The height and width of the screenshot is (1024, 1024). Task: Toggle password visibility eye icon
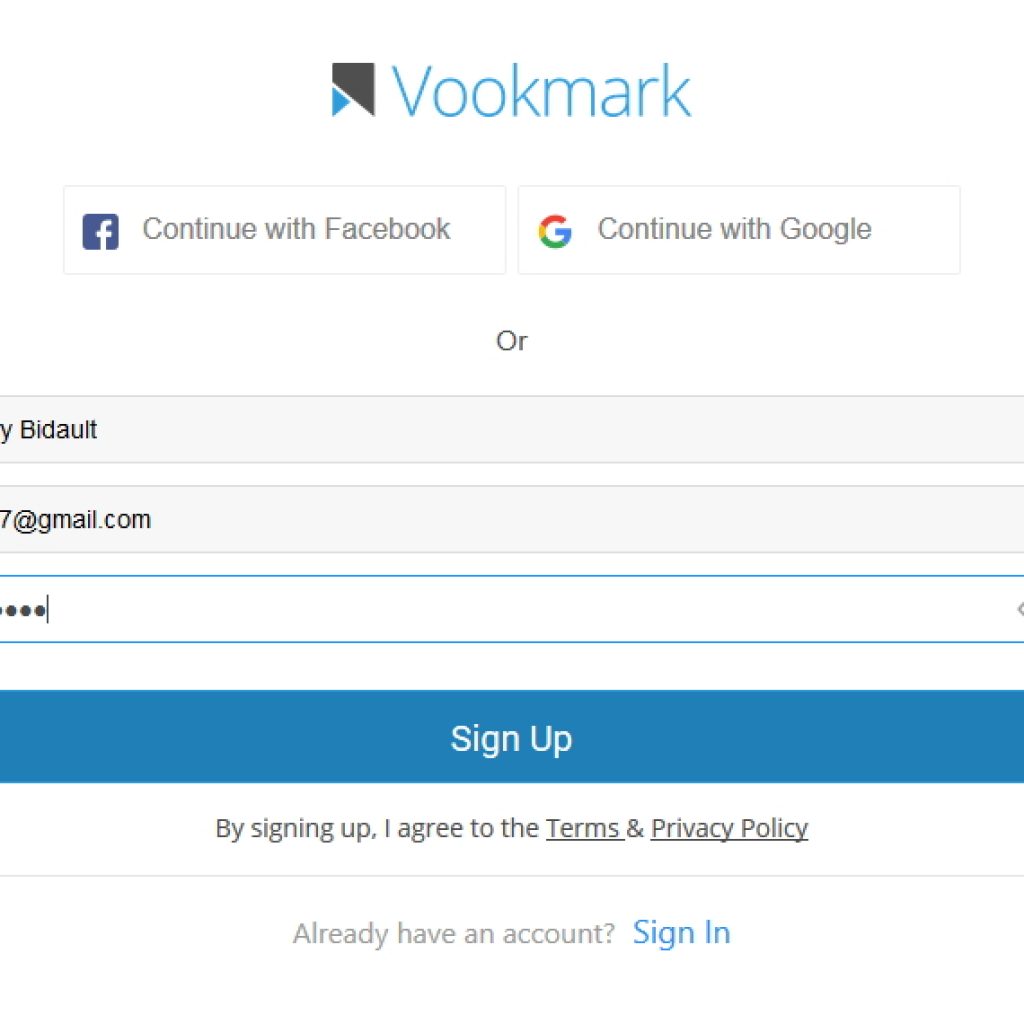(1020, 609)
